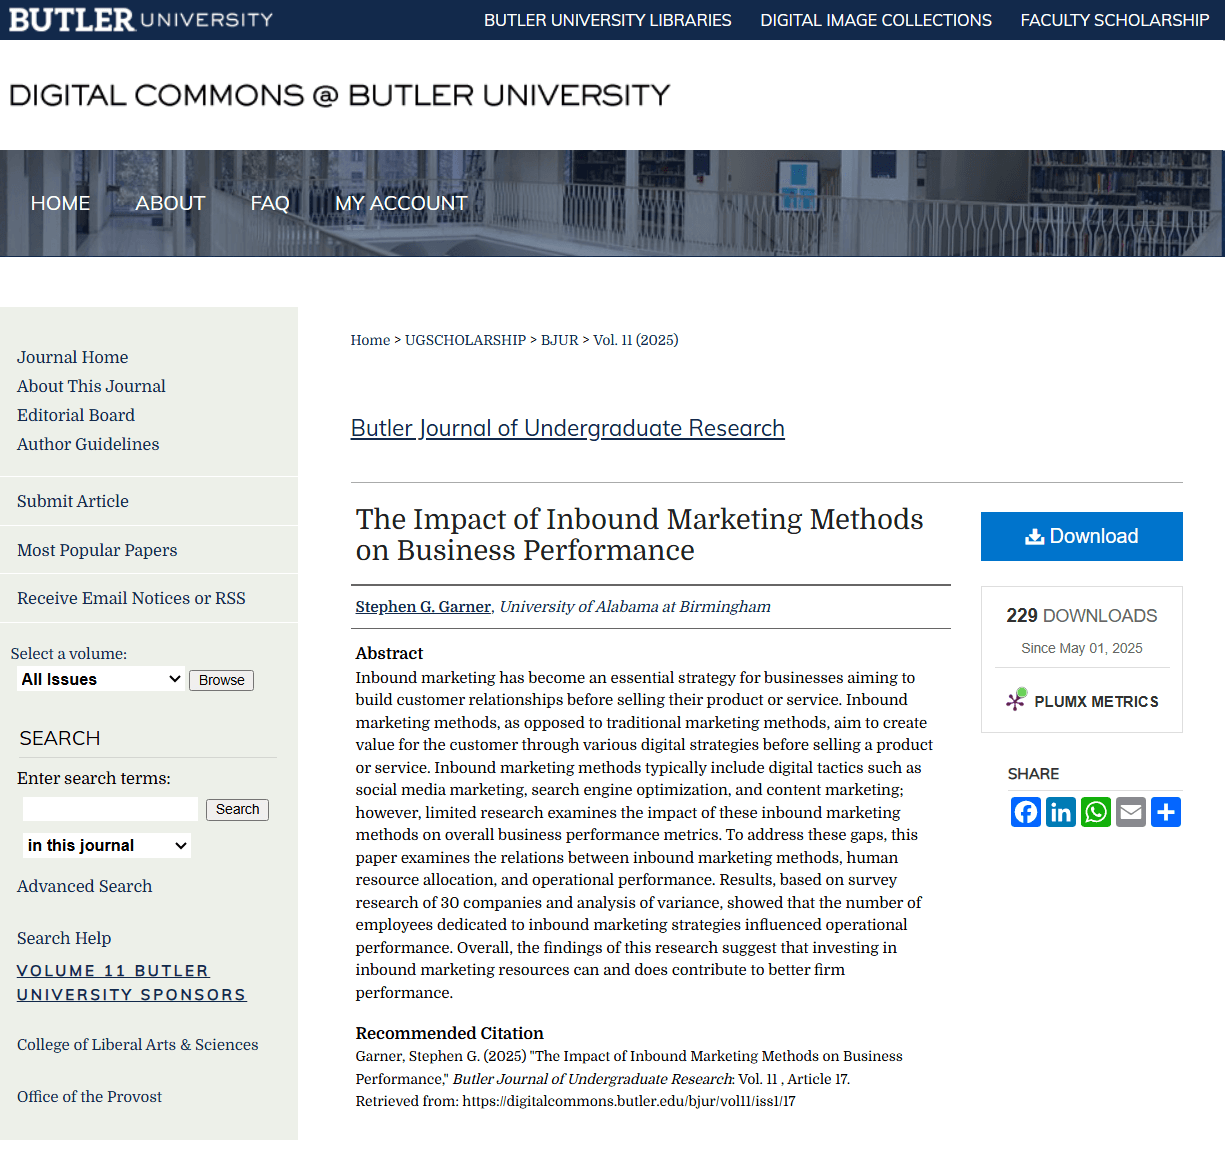This screenshot has height=1163, width=1225.
Task: Click Home in the breadcrumb
Action: pyautogui.click(x=370, y=340)
